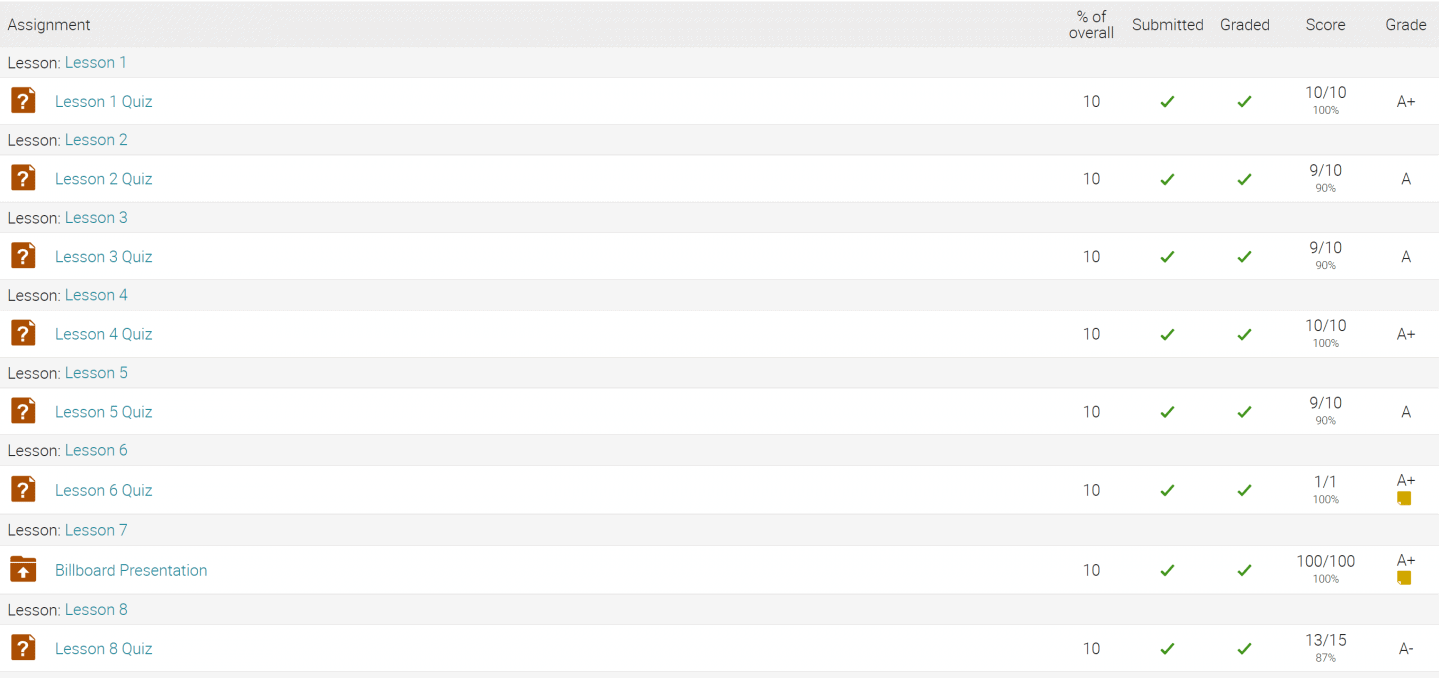
Task: Click the Submitted checkmark for Lesson 8 Quiz
Action: 1167,648
